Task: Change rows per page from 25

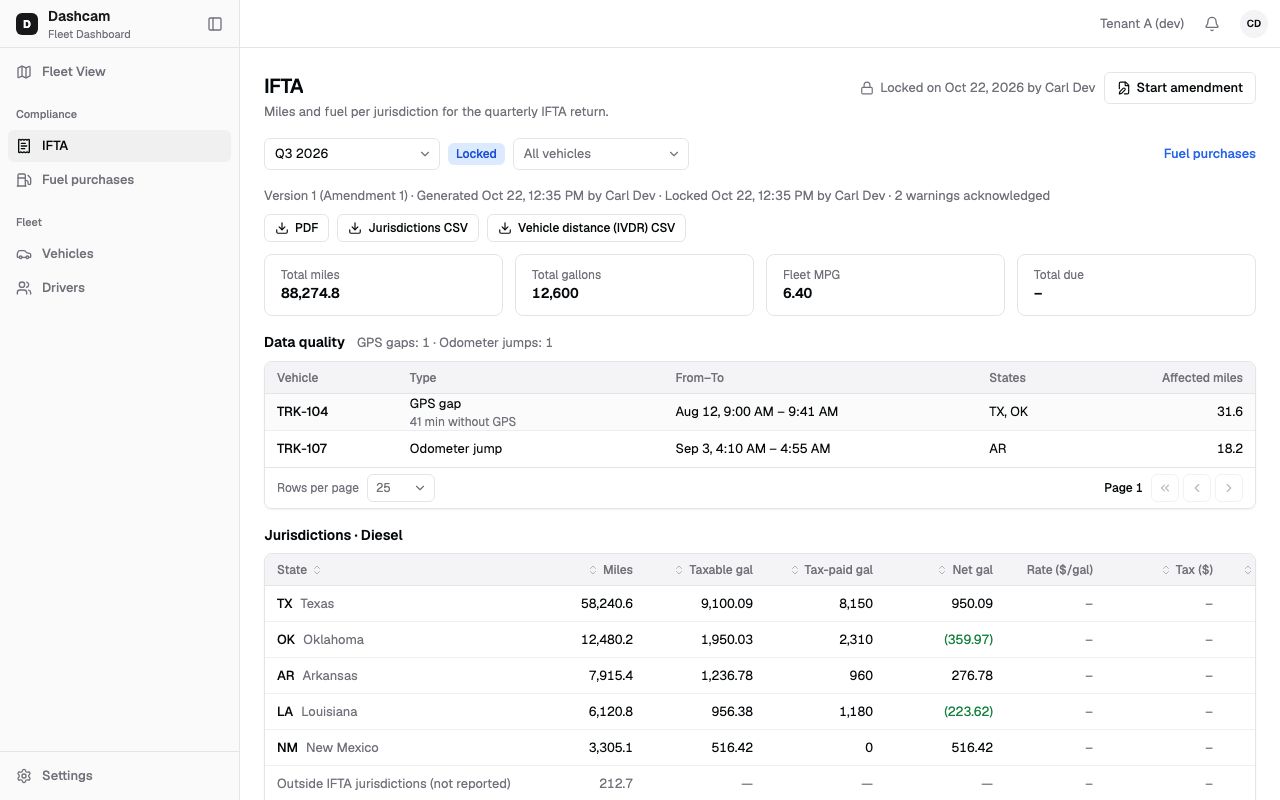Action: coord(400,488)
